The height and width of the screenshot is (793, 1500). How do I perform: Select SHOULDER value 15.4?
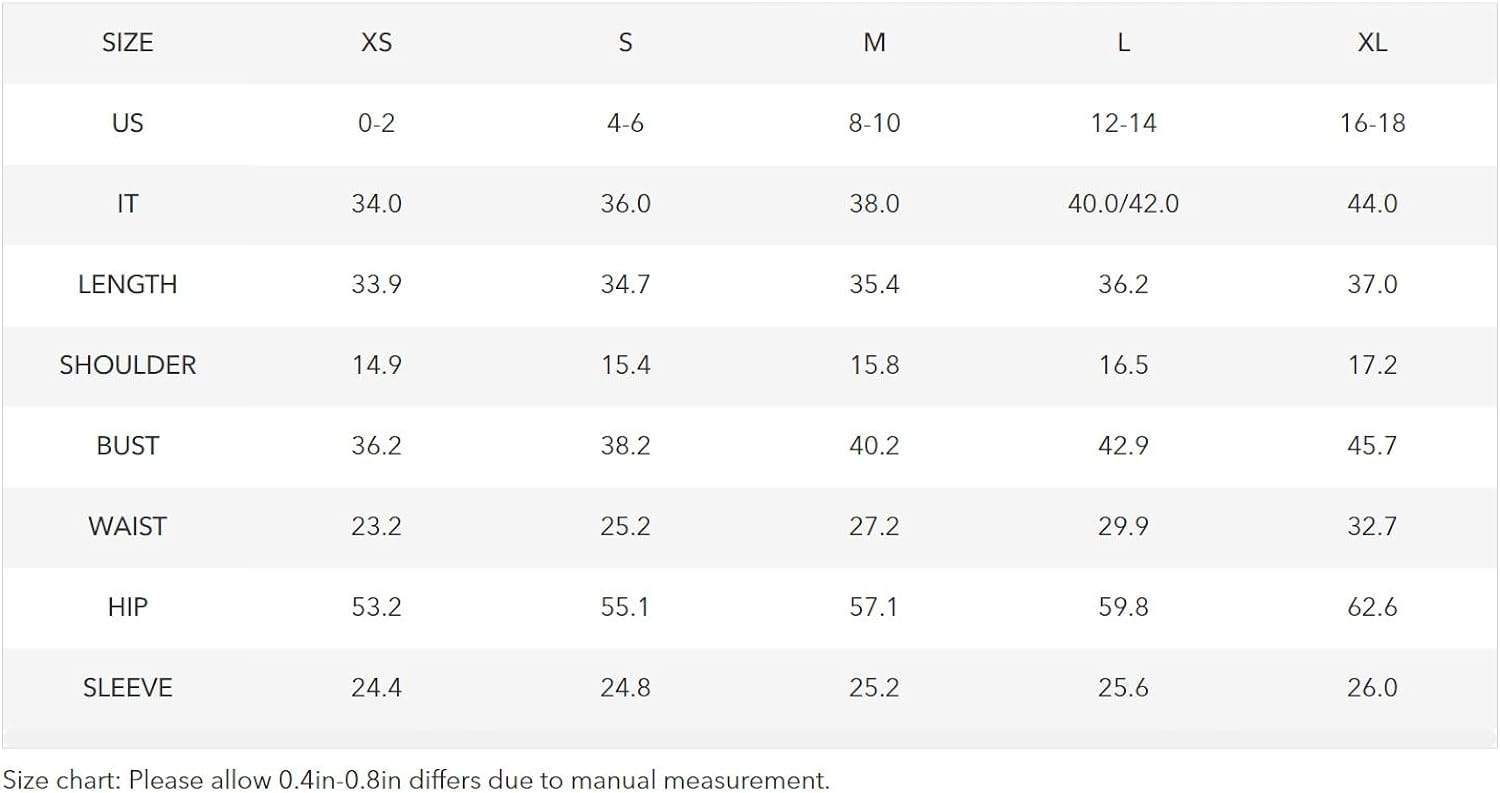click(625, 365)
